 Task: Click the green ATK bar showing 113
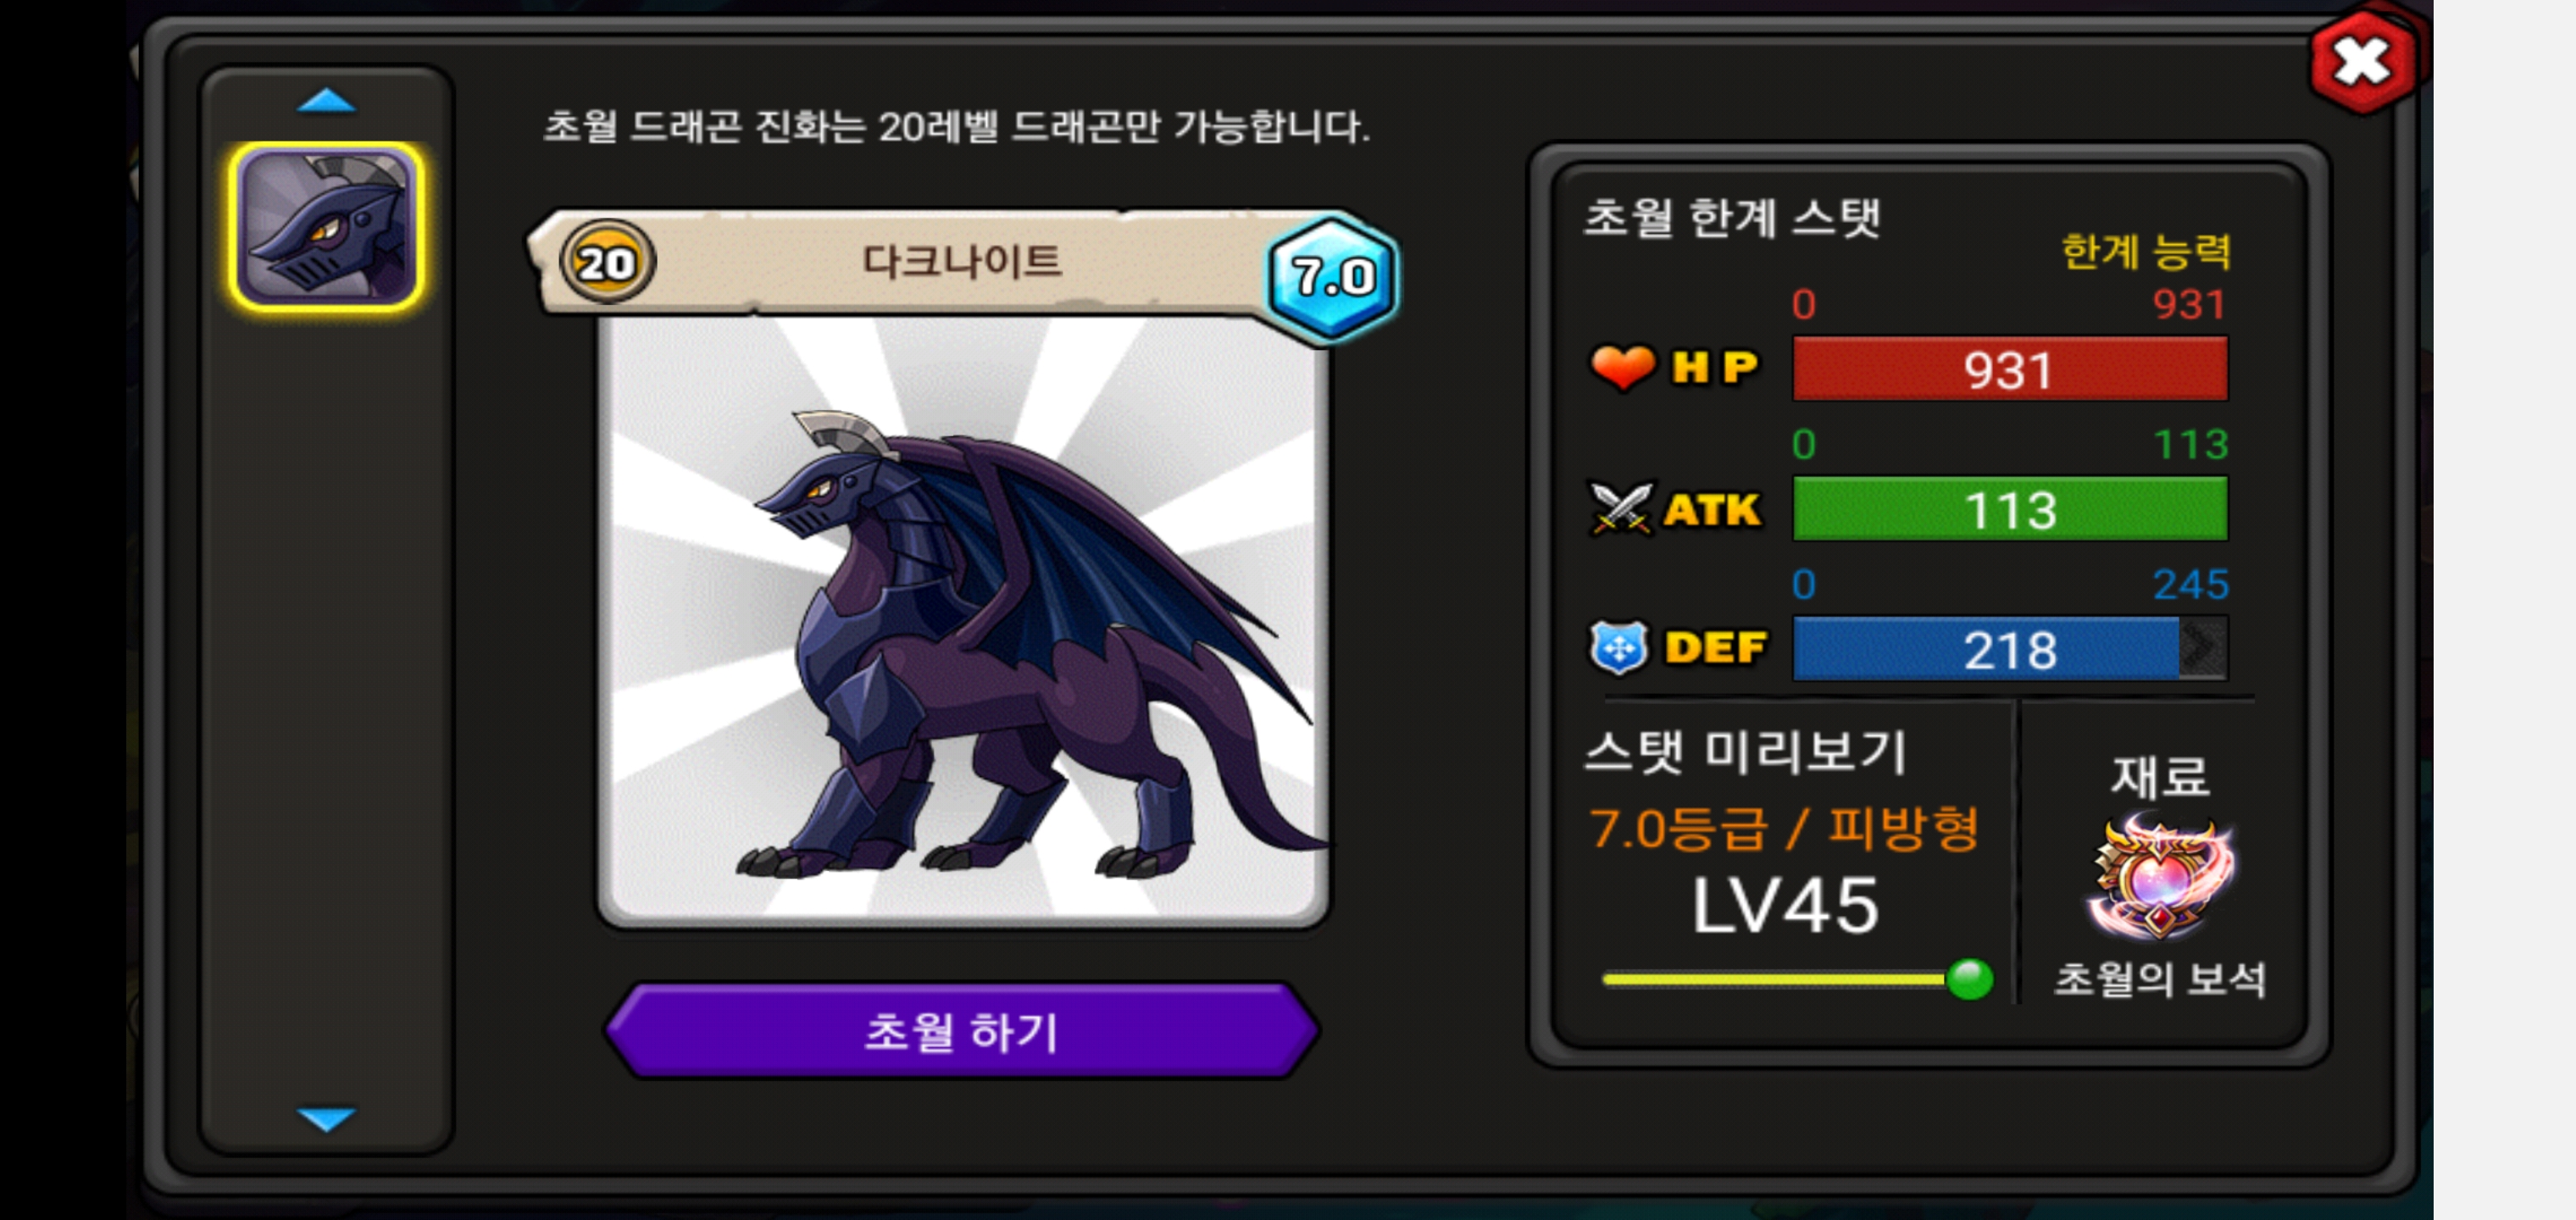pyautogui.click(x=2010, y=509)
